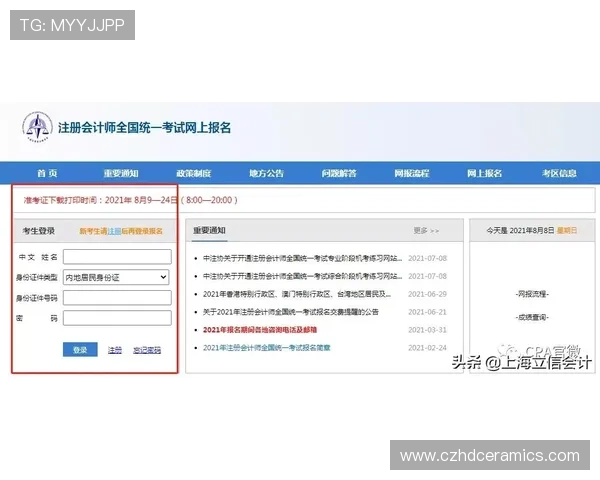Open 问题解答 navigation item
The width and height of the screenshot is (600, 480).
click(339, 173)
